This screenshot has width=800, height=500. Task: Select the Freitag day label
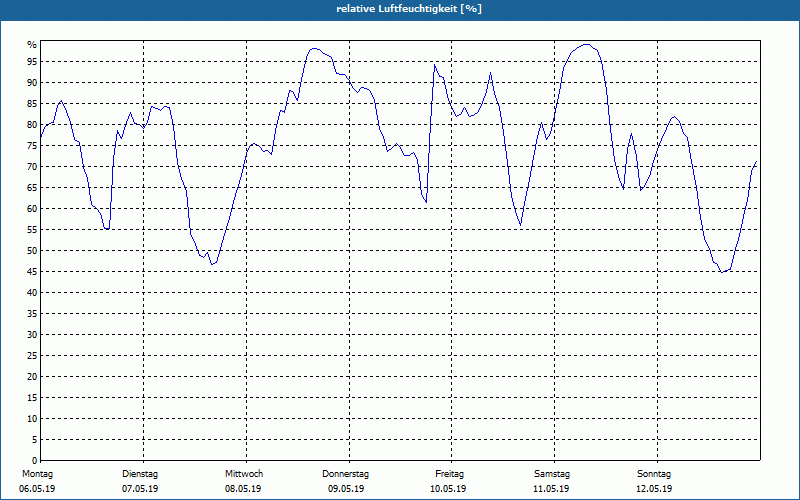coord(449,474)
